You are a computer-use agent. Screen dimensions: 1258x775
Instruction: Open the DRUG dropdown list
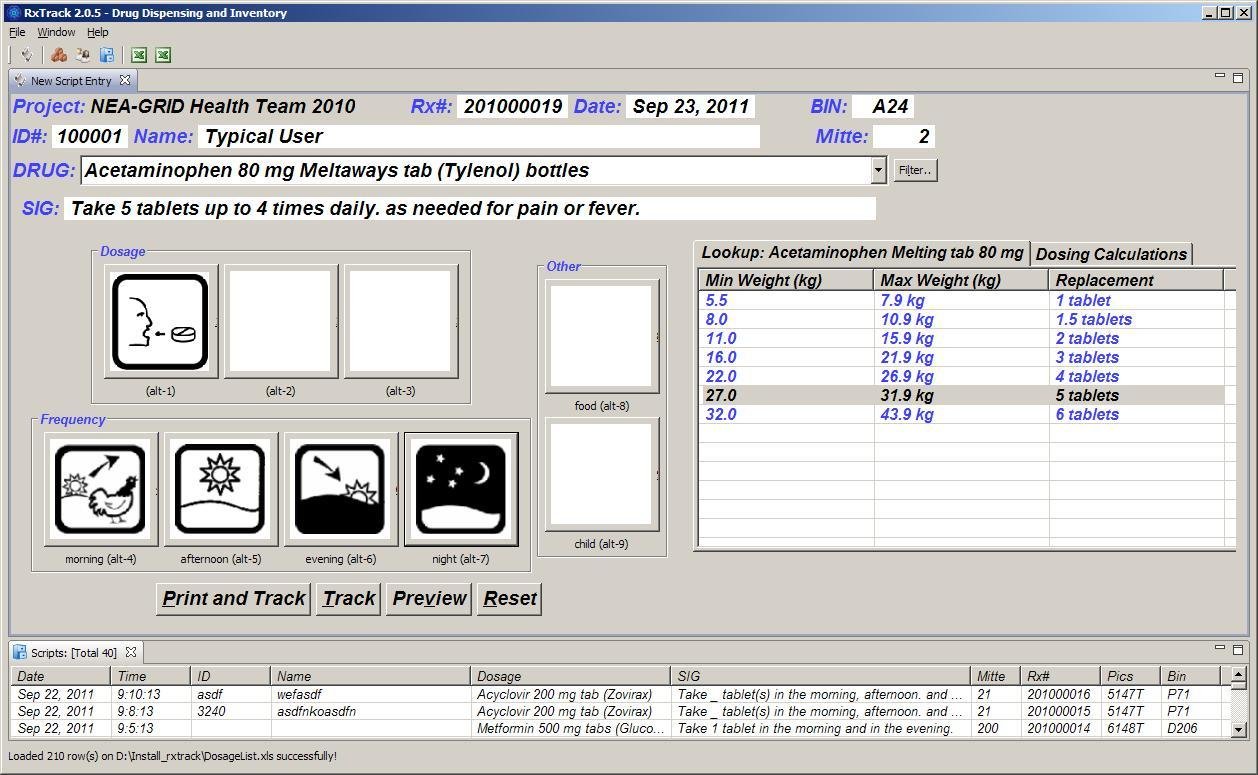click(x=878, y=170)
